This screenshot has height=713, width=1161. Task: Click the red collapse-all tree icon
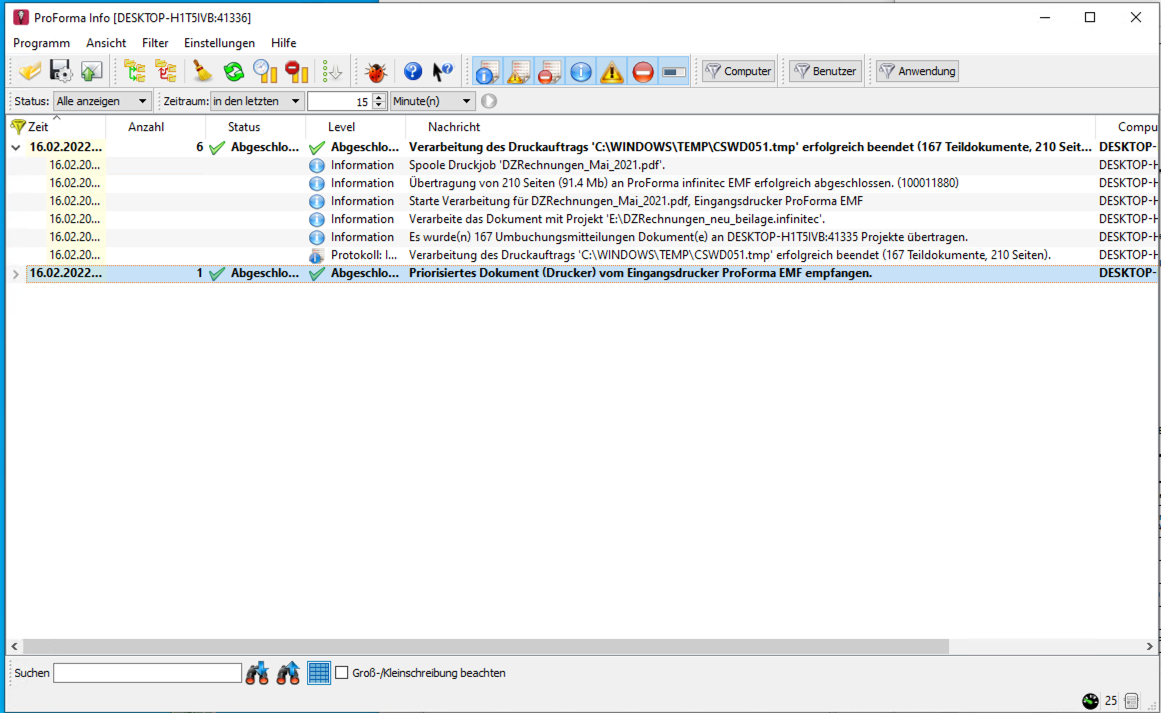pyautogui.click(x=165, y=71)
